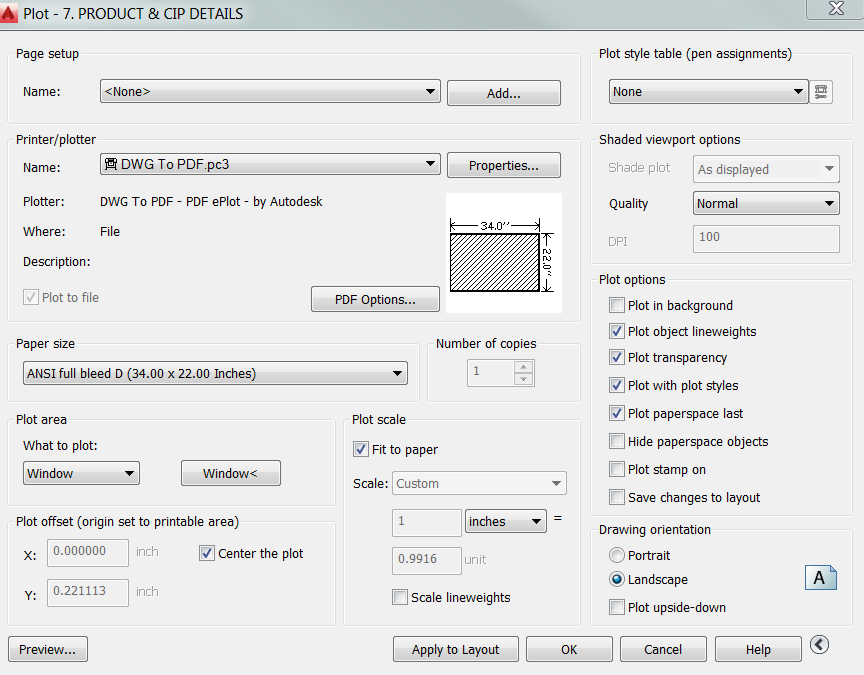The width and height of the screenshot is (864, 675).
Task: Collapse dialog options with the chevron arrow
Action: [820, 645]
